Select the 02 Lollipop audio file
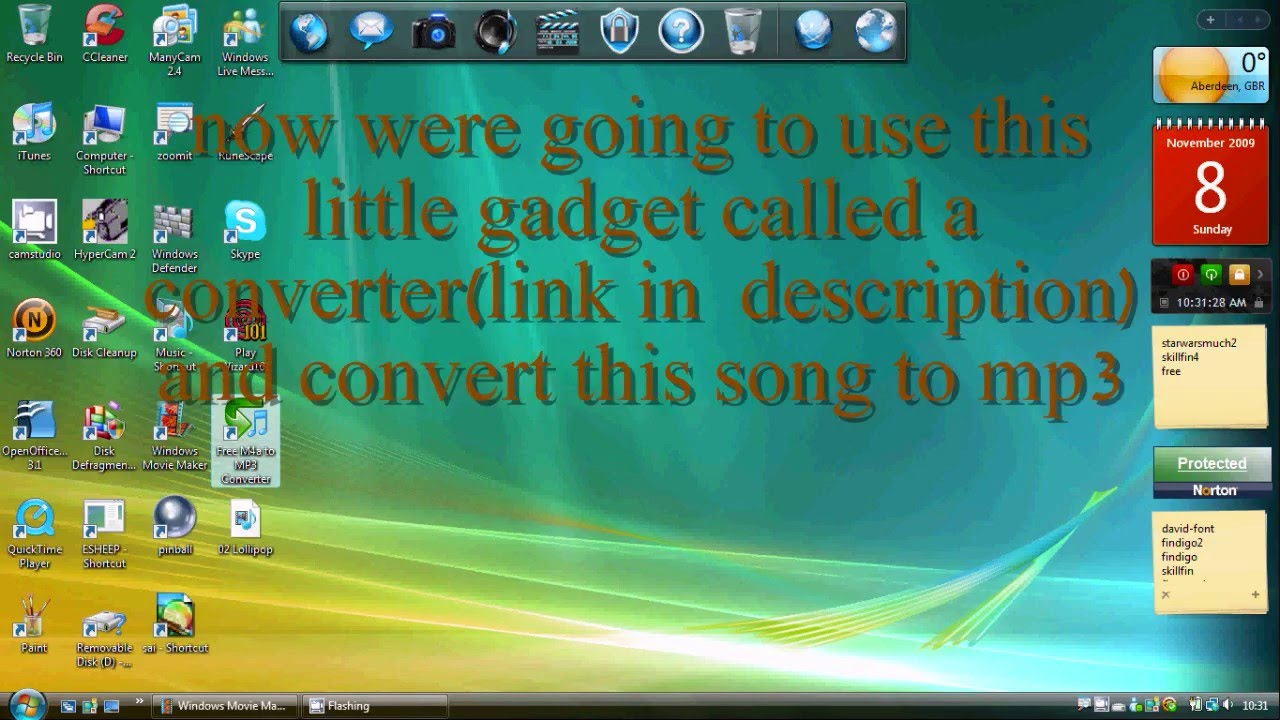1280x720 pixels. (x=245, y=526)
